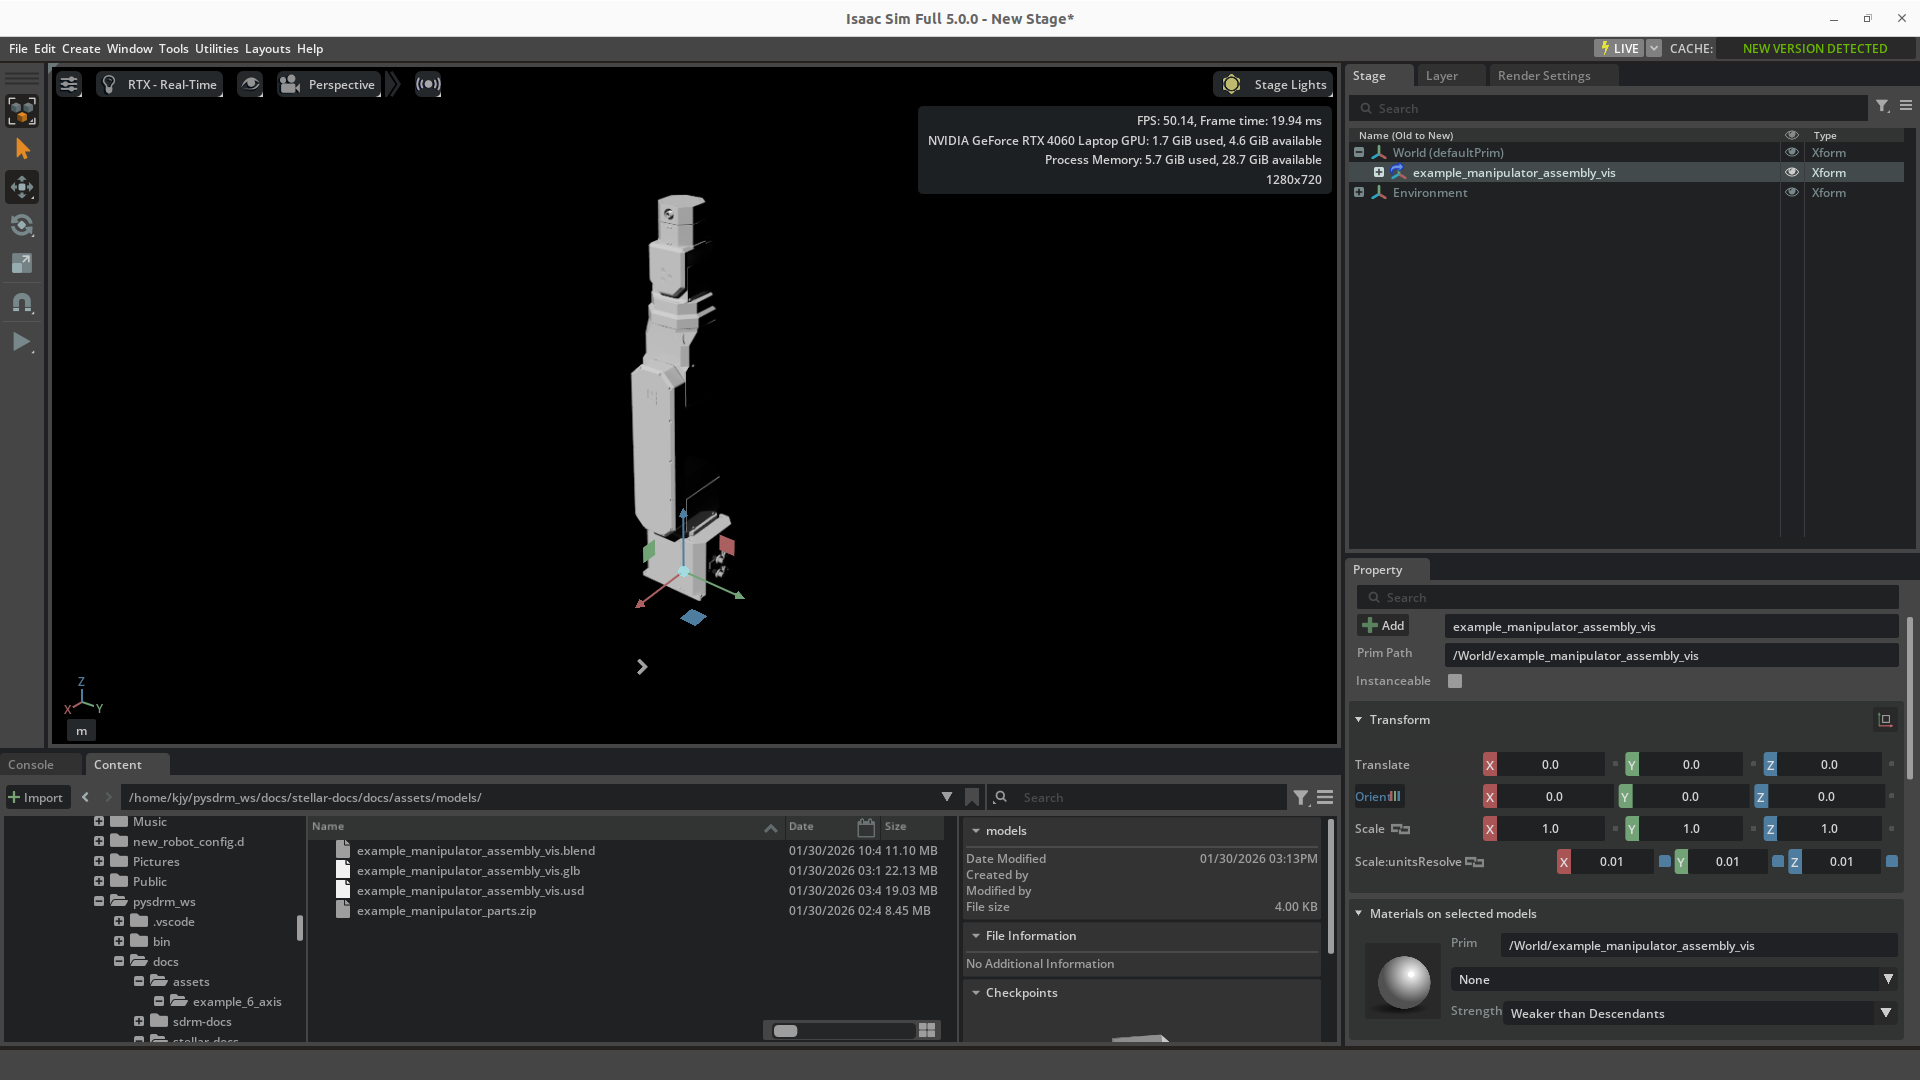Click the Import button
1920x1080 pixels.
[x=36, y=797]
